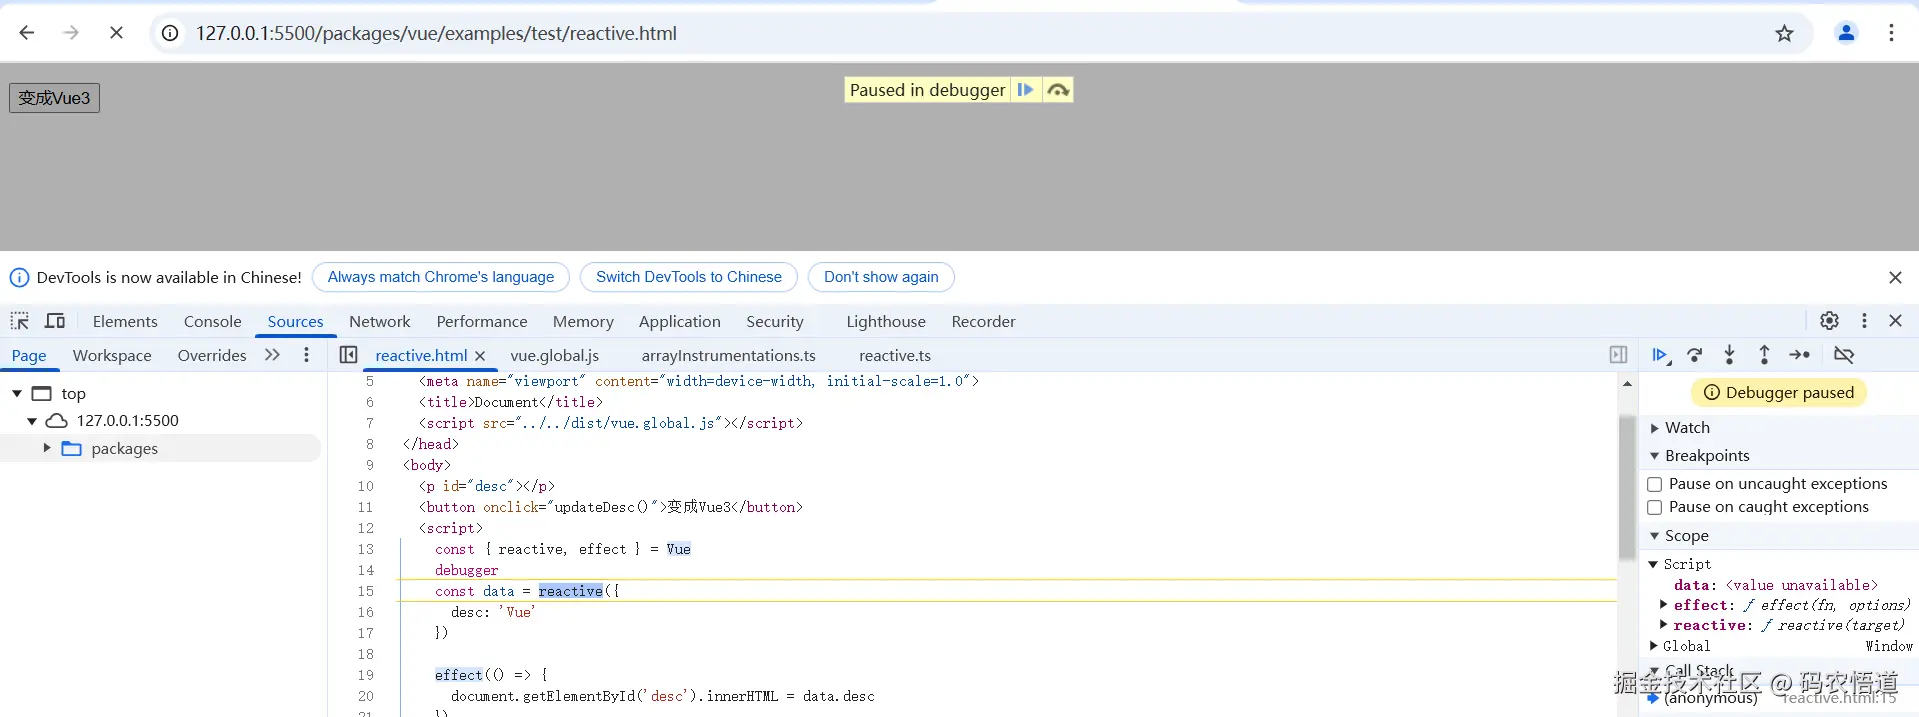Collapse the top frame tree node
This screenshot has height=717, width=1919.
[17, 394]
